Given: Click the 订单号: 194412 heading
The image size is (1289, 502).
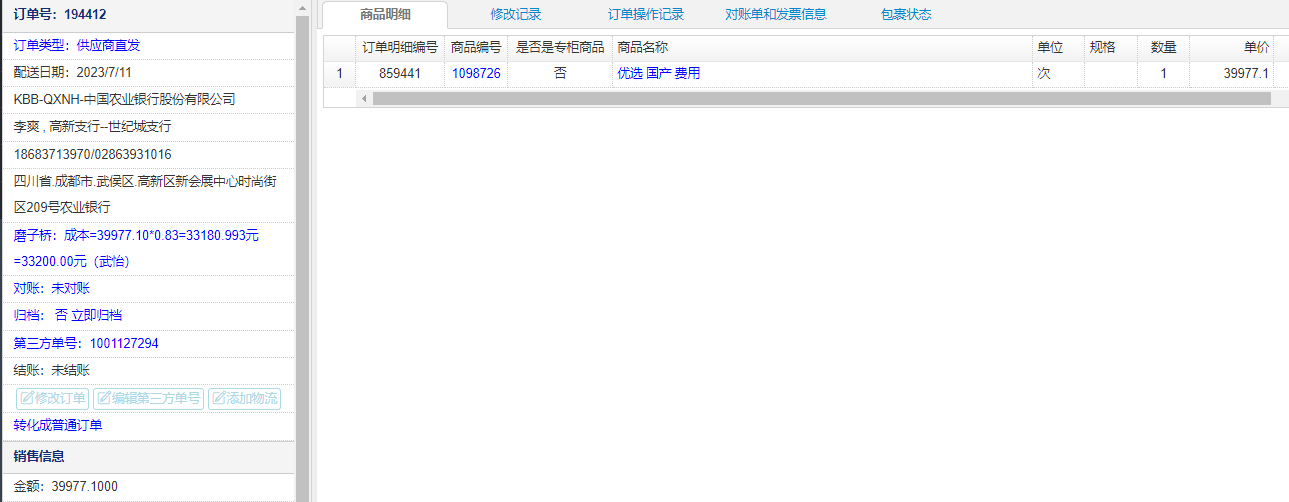Looking at the screenshot, I should pos(60,15).
